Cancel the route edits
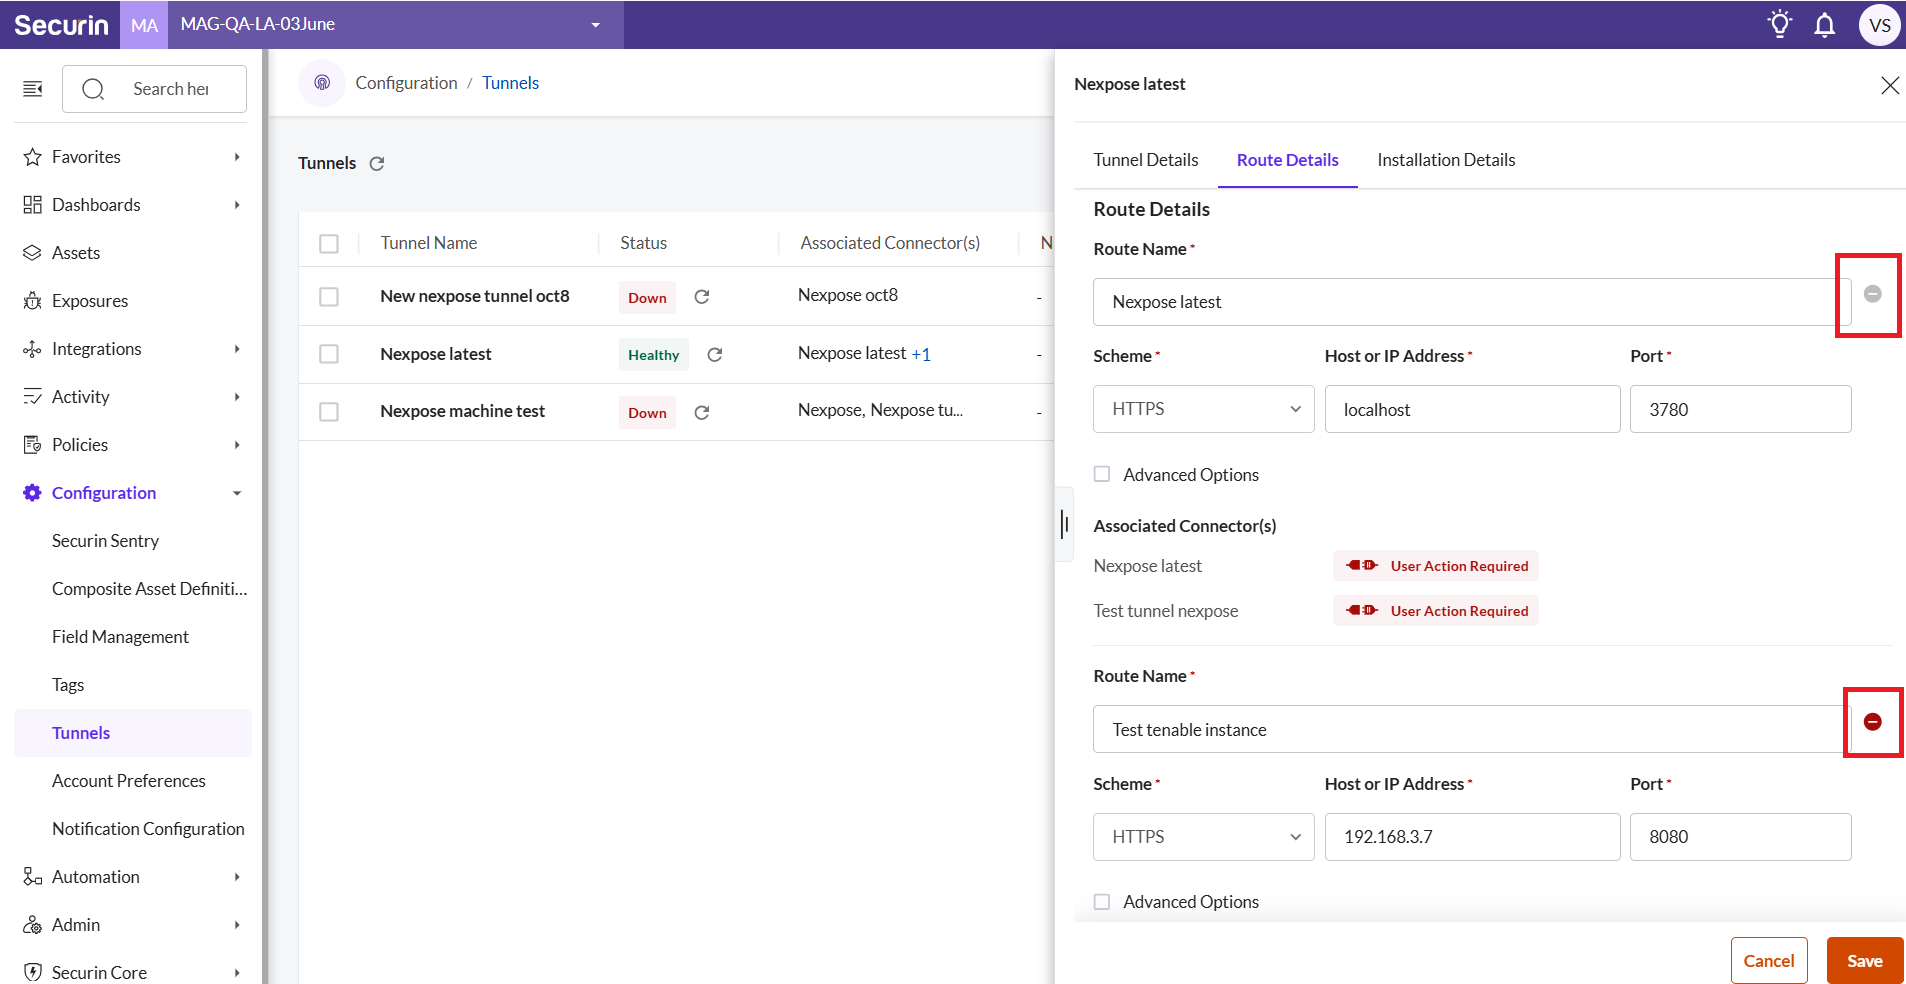This screenshot has width=1906, height=984. [x=1769, y=961]
